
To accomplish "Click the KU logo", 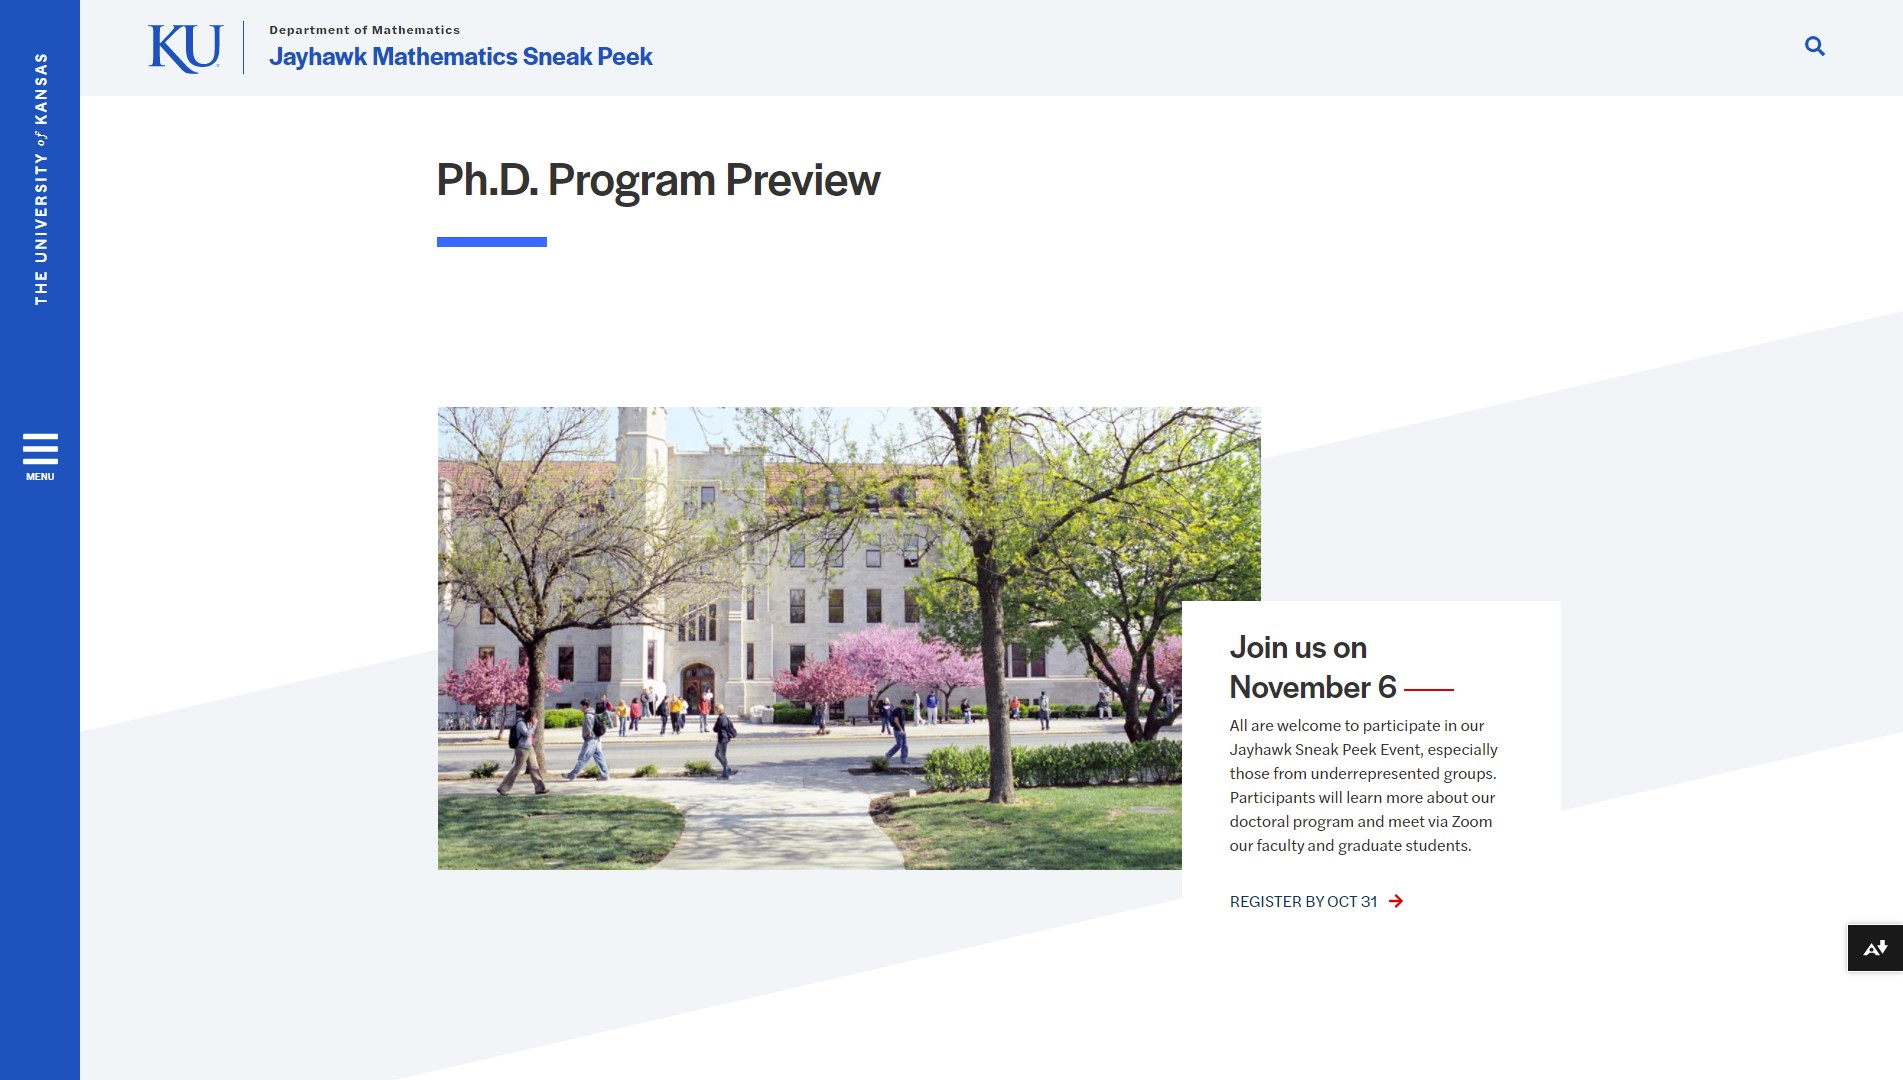I will tap(185, 48).
